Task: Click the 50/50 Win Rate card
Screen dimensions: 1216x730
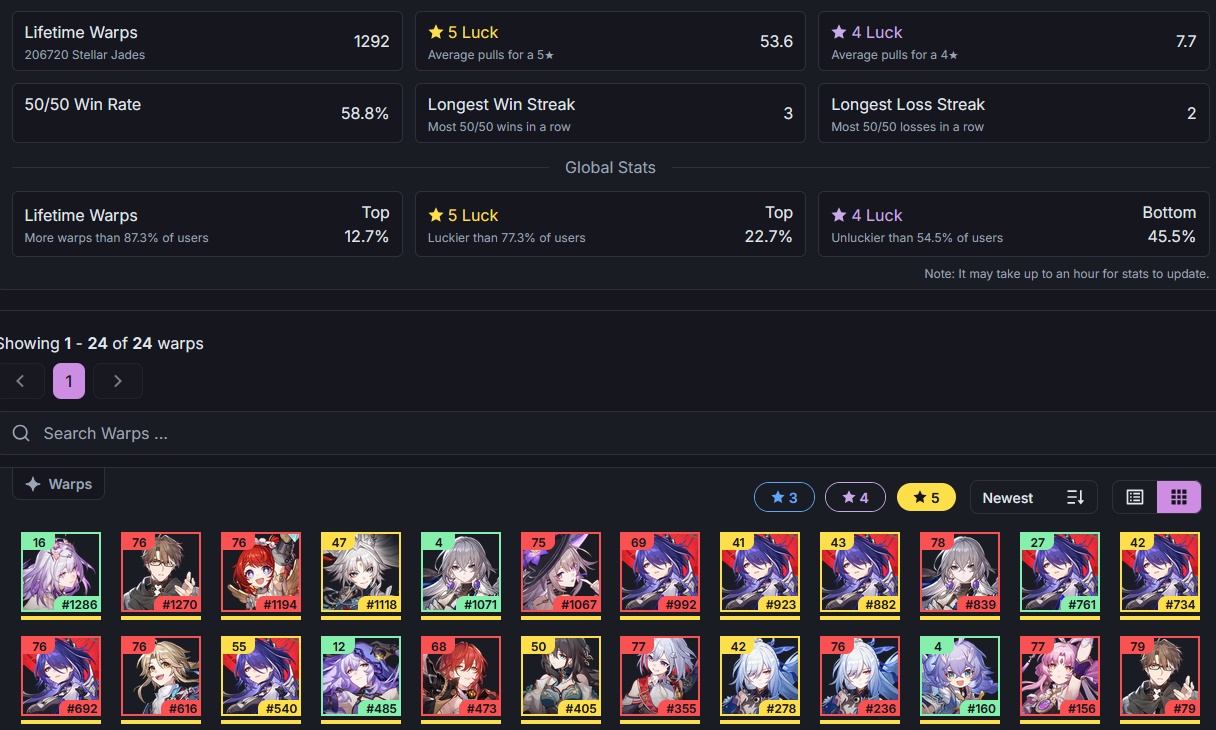Action: point(207,113)
